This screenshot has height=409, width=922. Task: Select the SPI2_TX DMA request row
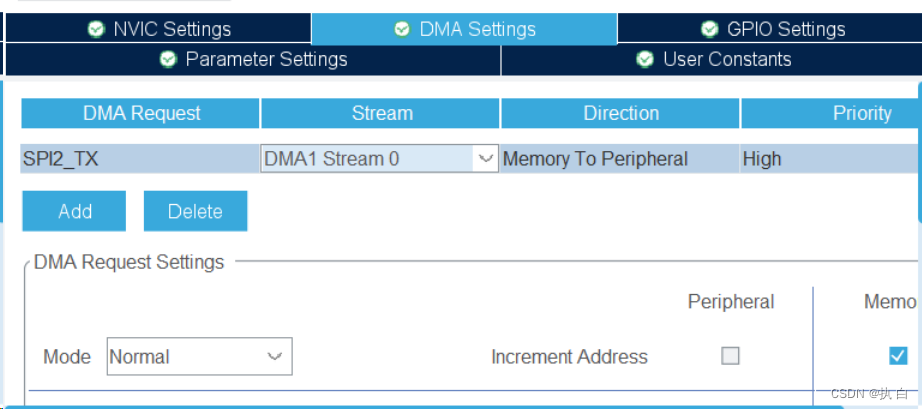471,159
